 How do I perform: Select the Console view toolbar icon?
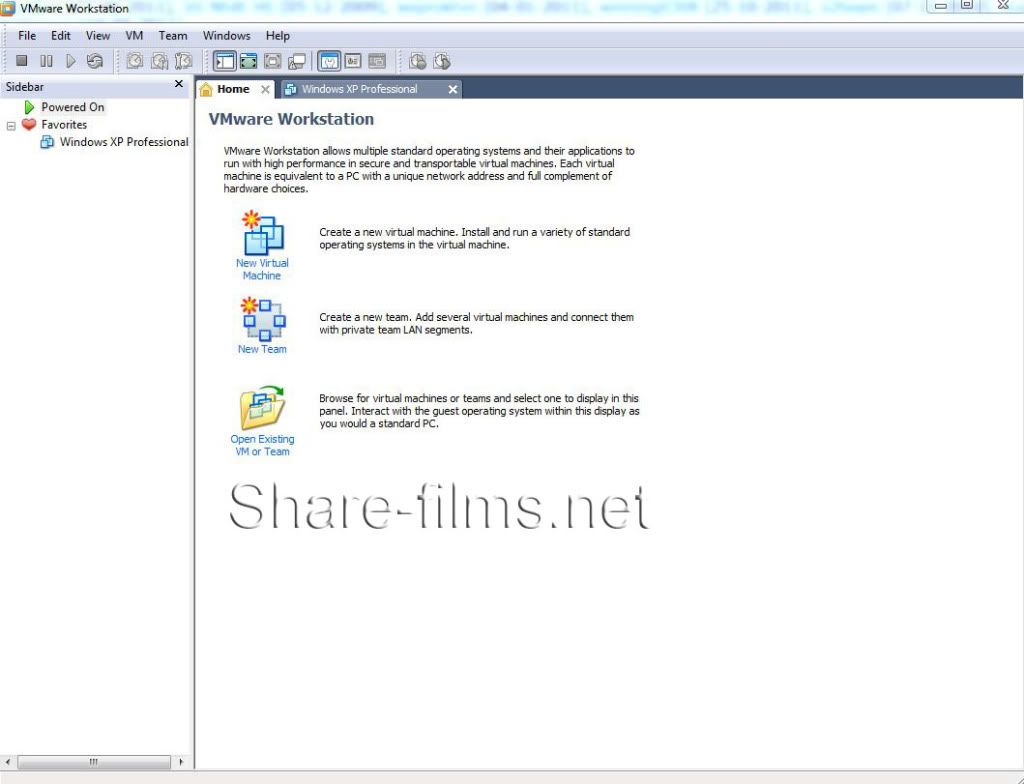[377, 61]
